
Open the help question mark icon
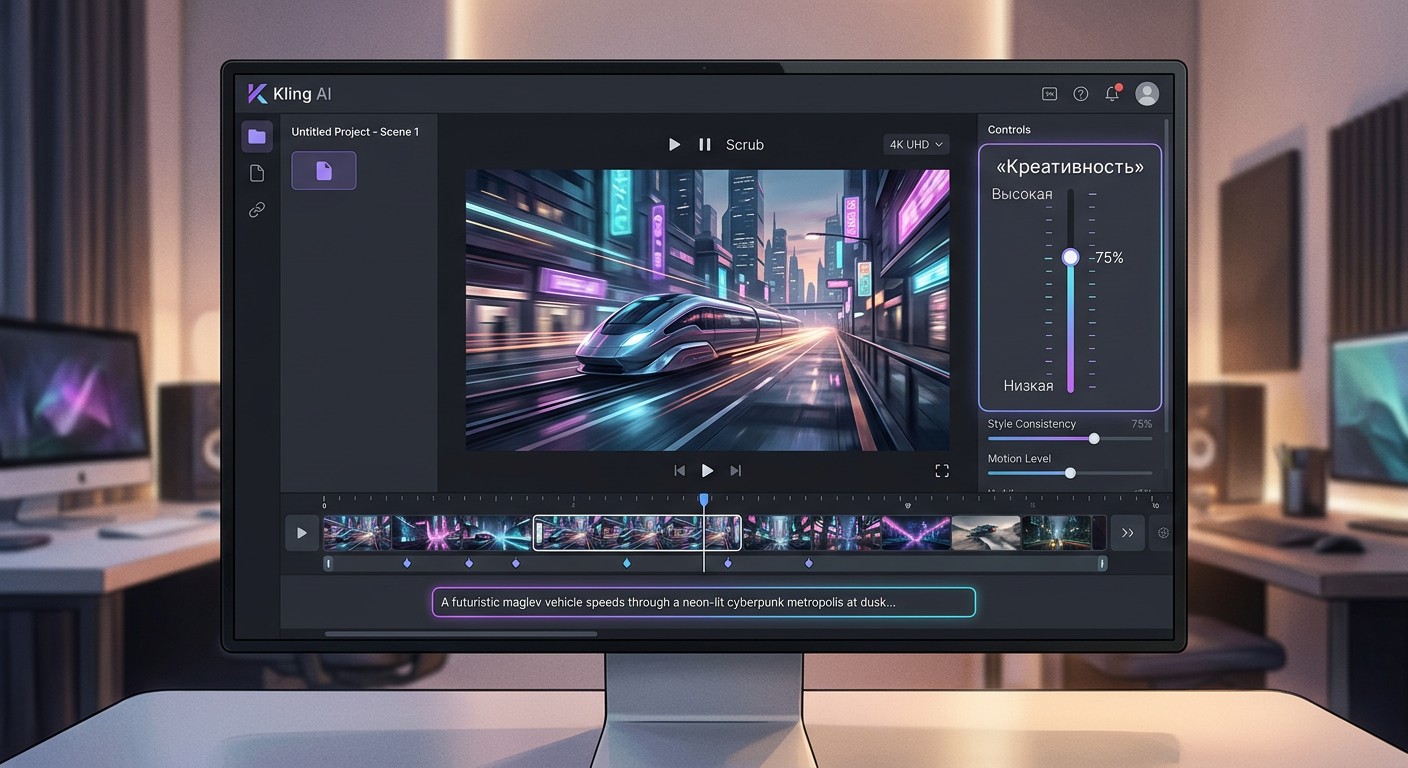click(x=1081, y=94)
